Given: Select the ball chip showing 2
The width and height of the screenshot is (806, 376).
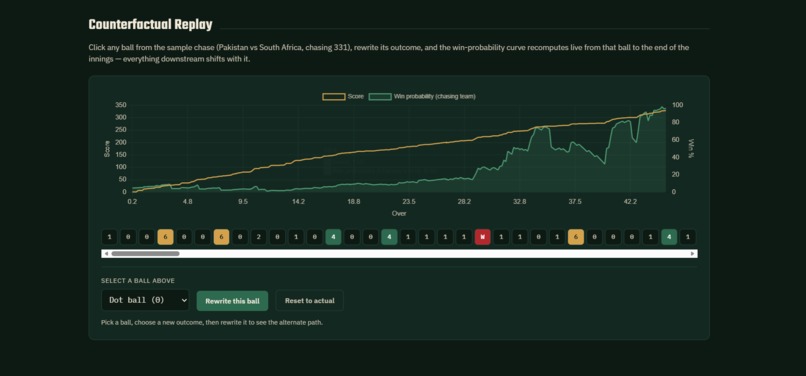Looking at the screenshot, I should (259, 237).
